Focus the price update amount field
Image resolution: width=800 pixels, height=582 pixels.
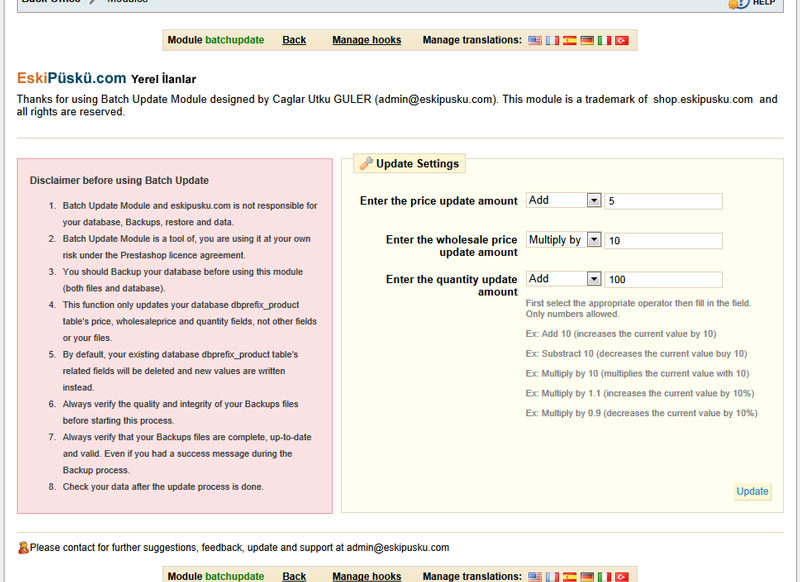pos(663,201)
